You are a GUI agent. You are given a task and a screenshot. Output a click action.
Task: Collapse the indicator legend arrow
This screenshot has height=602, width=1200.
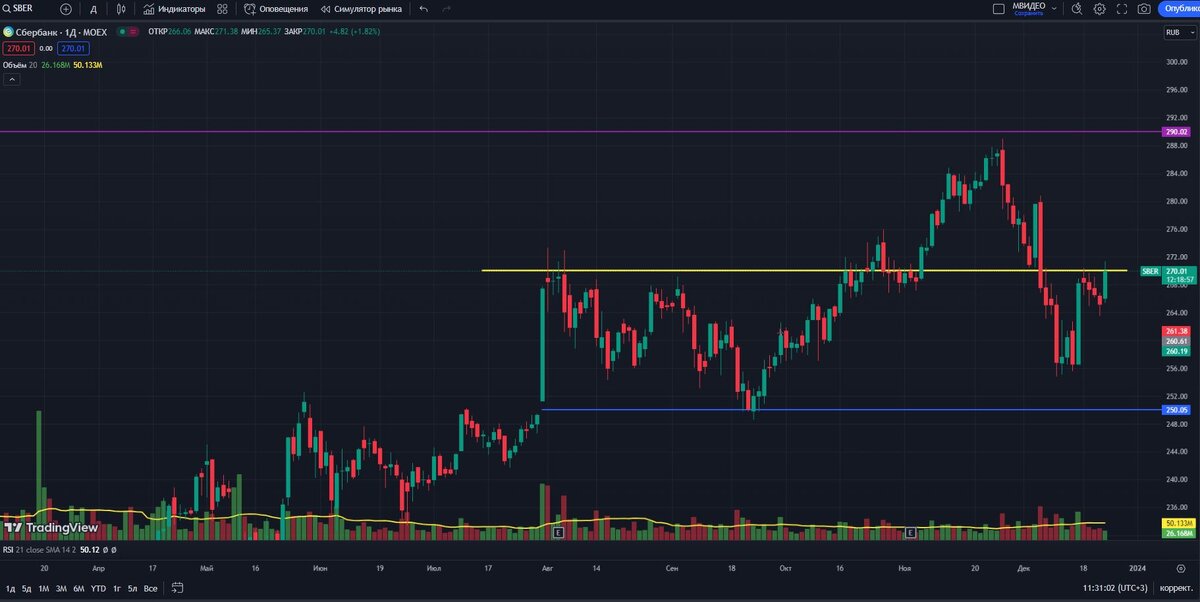(11, 79)
